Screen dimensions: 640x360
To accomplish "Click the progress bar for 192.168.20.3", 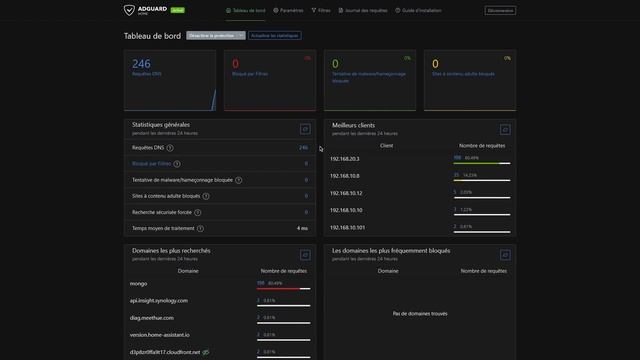I will click(482, 163).
